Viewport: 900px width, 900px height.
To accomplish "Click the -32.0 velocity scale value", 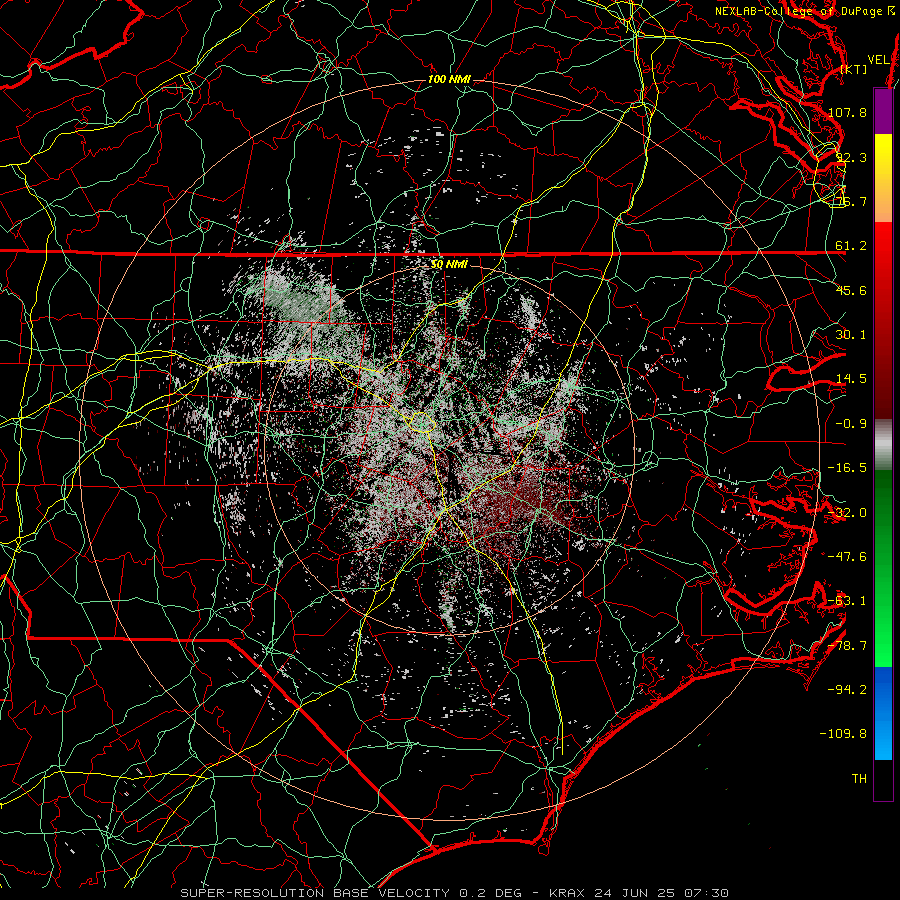I will click(848, 512).
